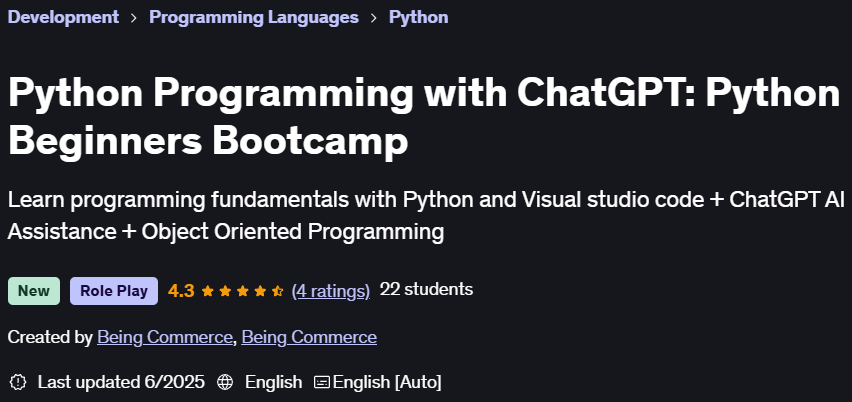Click the last updated alert badge icon
Image resolution: width=852 pixels, height=402 pixels.
pos(18,382)
